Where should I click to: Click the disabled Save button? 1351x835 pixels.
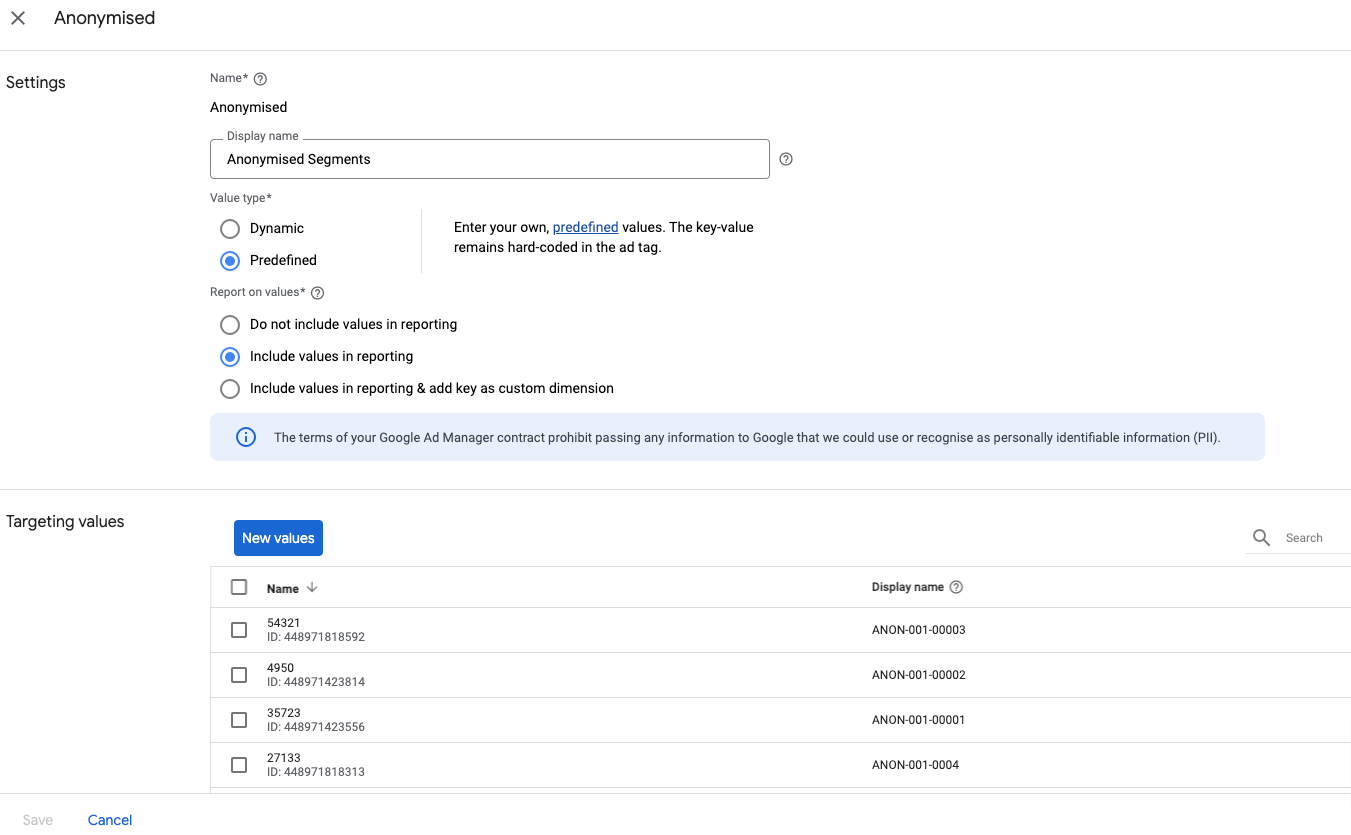coord(37,819)
